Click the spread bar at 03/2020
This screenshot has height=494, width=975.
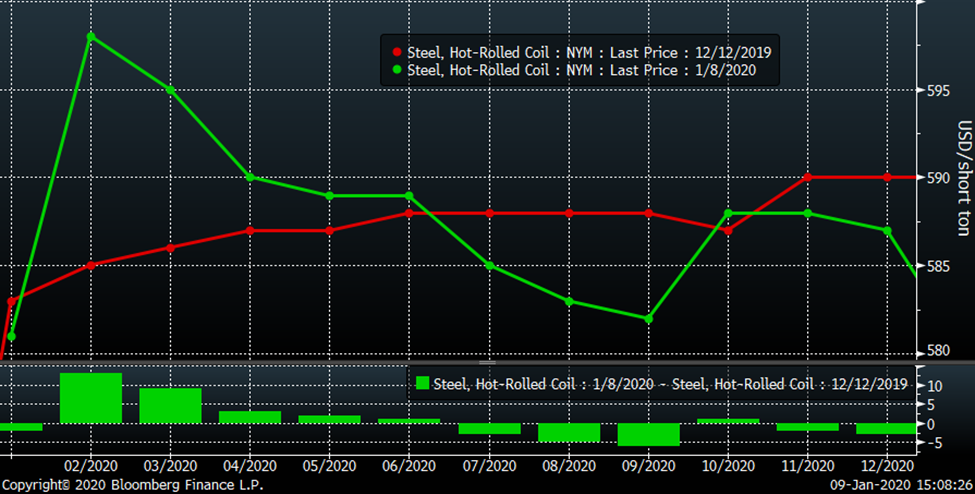[x=170, y=406]
